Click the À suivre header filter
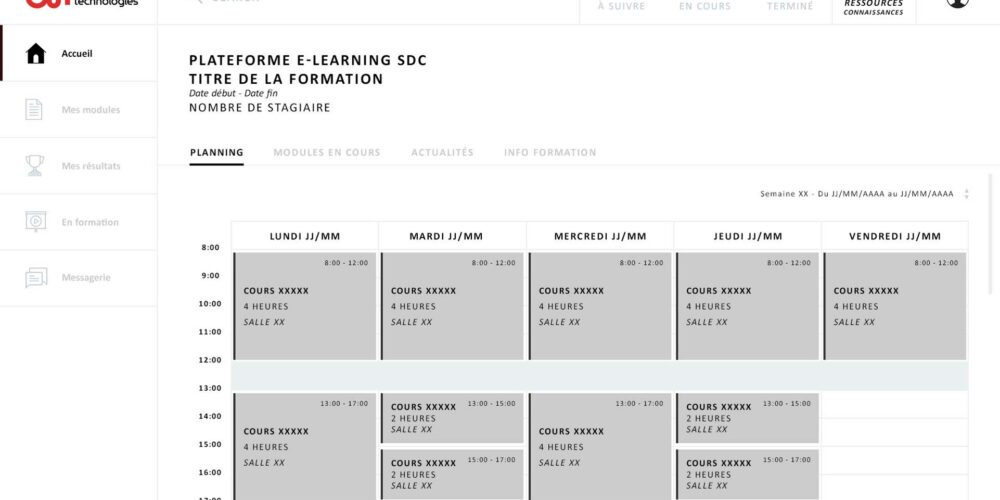The image size is (1000, 500). click(621, 7)
